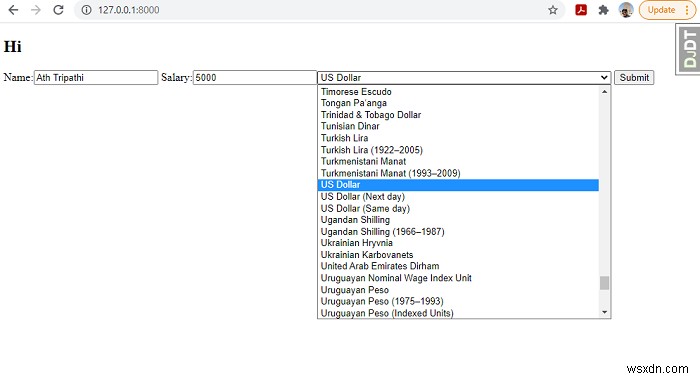Screen dimensions: 700x379
Task: Choose US Dollar (Next day) option
Action: (458, 196)
